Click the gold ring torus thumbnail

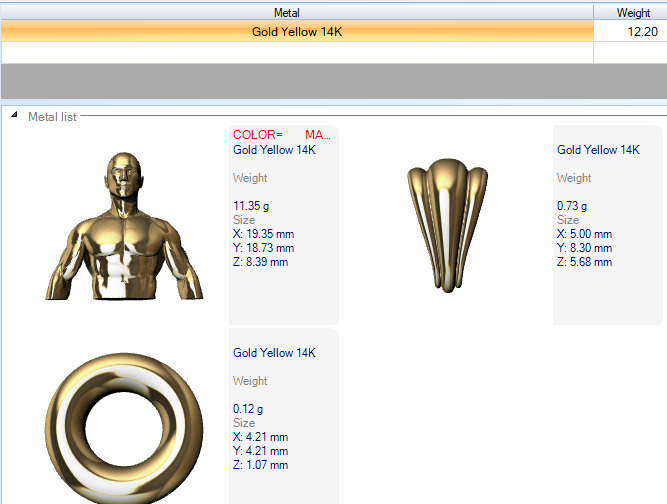coord(124,428)
